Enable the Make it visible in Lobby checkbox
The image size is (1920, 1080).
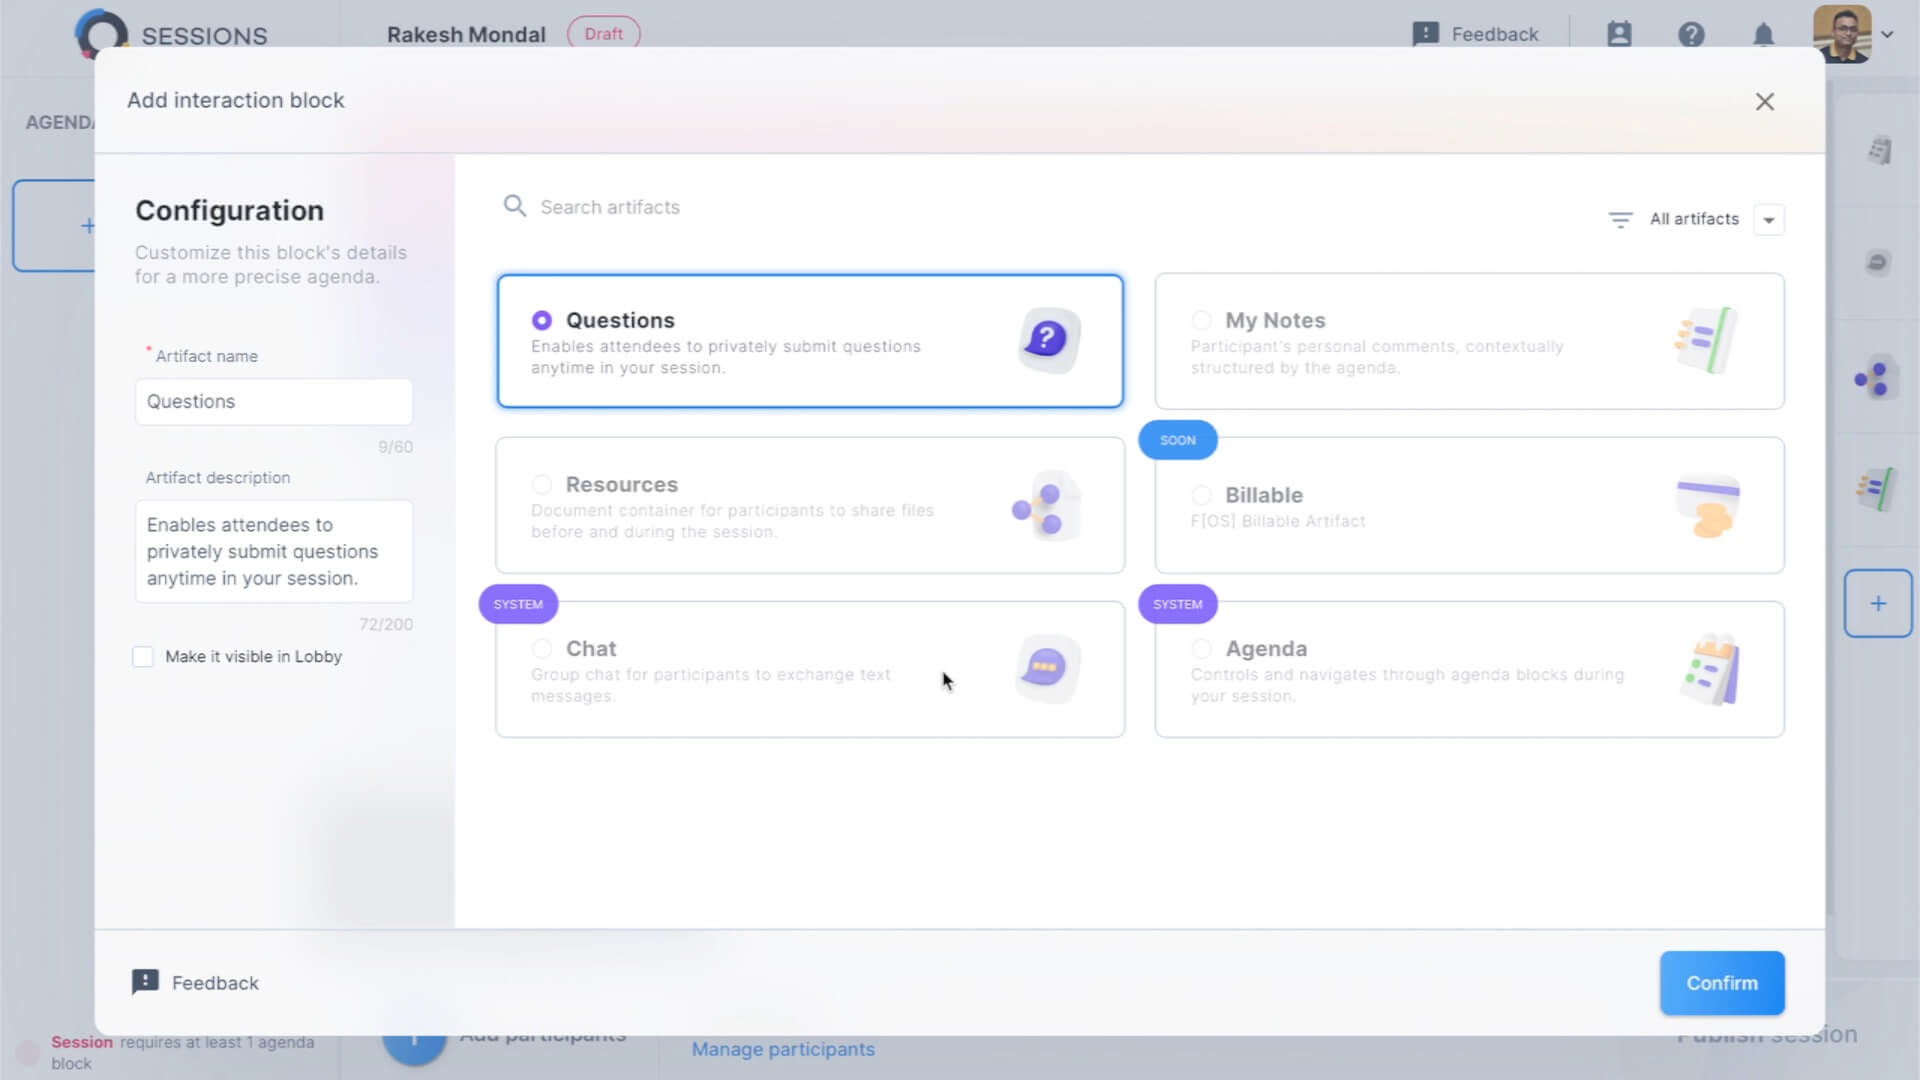[x=143, y=656]
